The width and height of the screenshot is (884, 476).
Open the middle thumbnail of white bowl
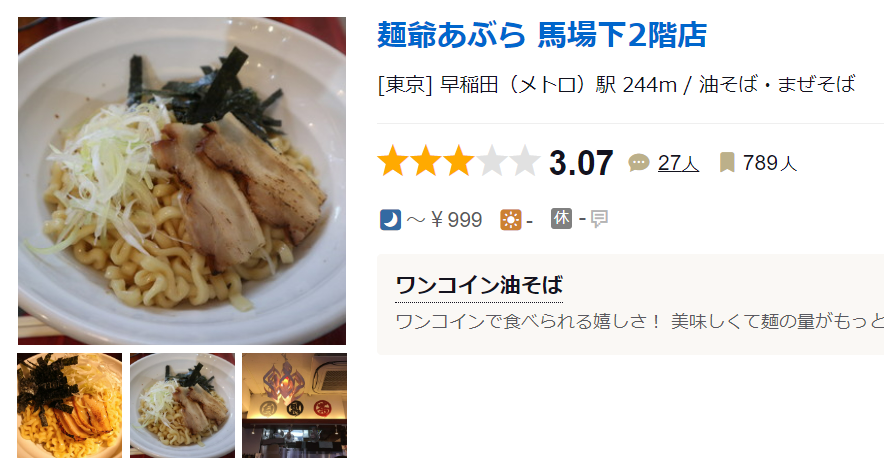(182, 406)
